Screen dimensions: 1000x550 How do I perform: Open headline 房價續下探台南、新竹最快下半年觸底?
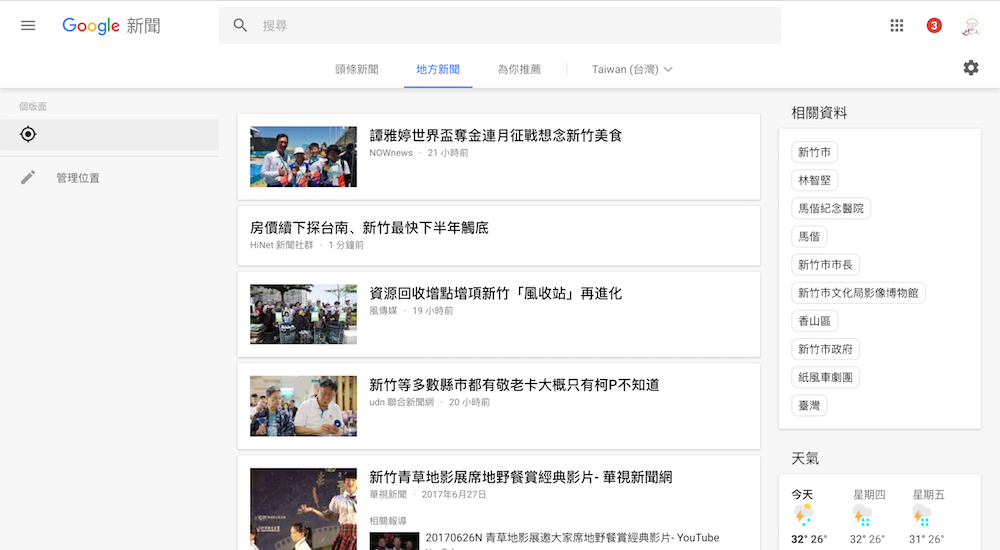[x=369, y=228]
